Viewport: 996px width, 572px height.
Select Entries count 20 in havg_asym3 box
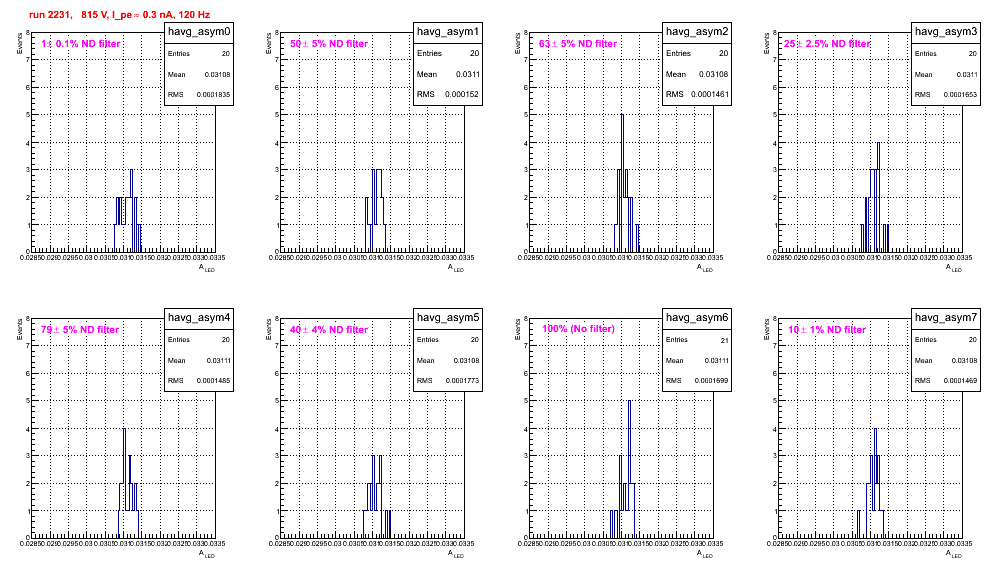(973, 54)
